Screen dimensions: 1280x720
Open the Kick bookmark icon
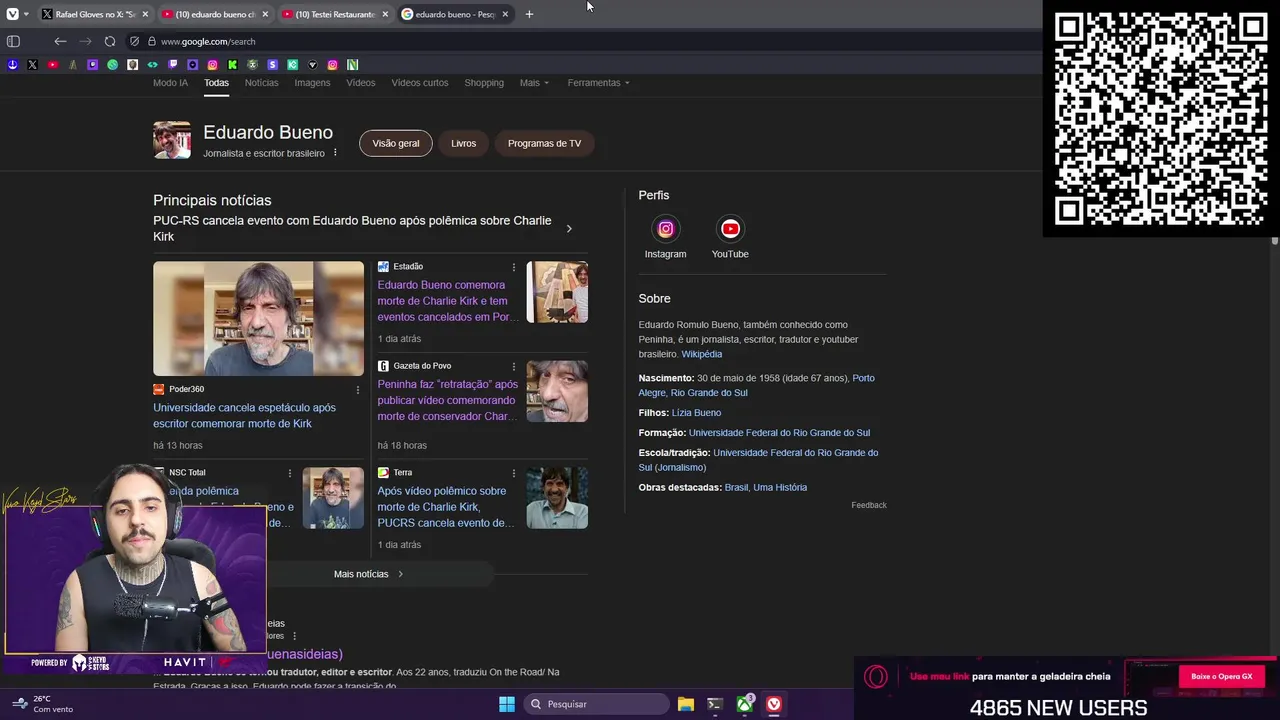coord(232,65)
